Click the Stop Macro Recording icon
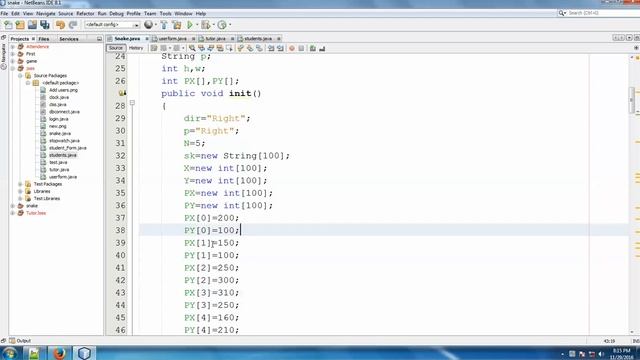This screenshot has height=360, width=640. [x=301, y=48]
